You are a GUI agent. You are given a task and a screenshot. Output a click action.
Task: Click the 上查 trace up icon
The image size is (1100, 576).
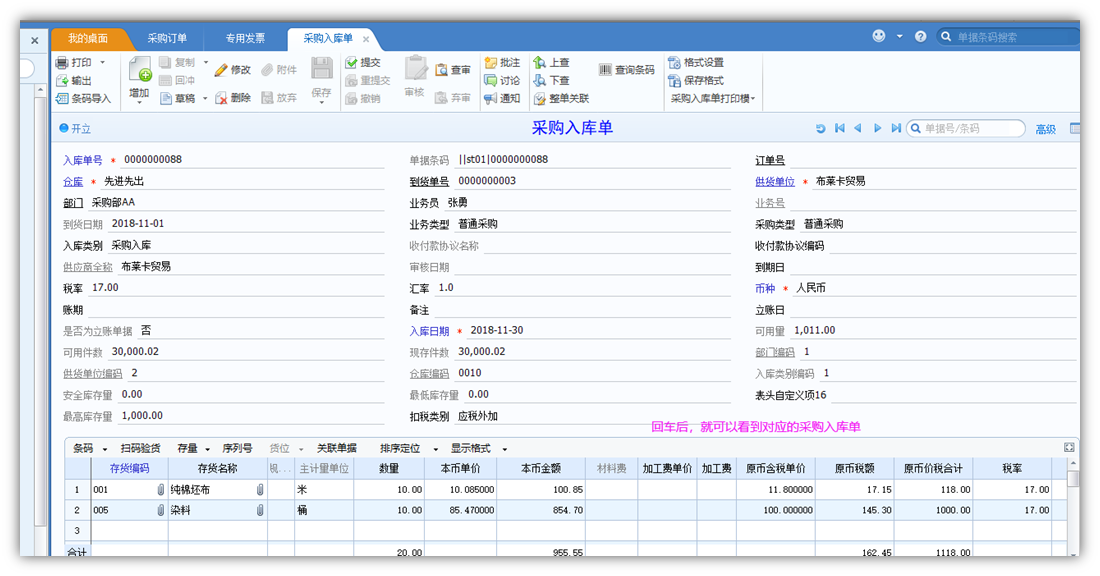(539, 62)
